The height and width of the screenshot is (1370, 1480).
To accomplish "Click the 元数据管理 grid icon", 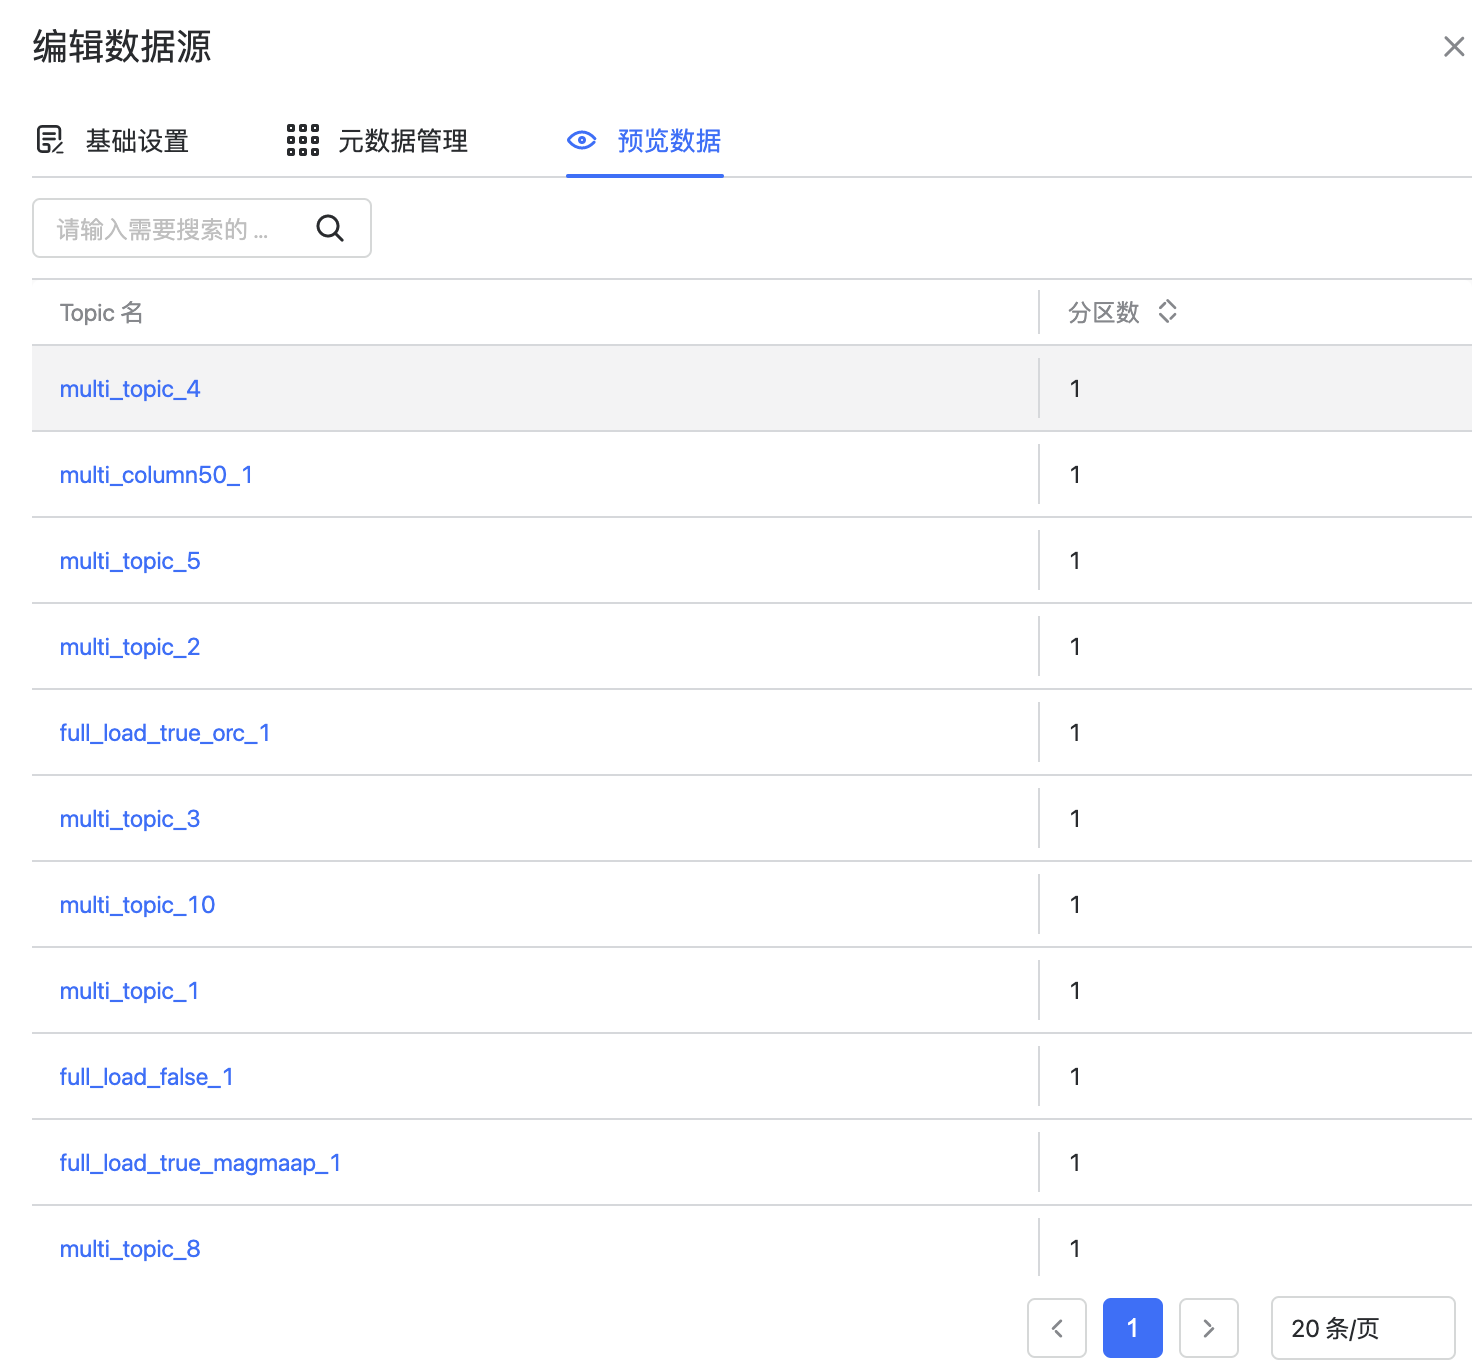I will (x=302, y=140).
